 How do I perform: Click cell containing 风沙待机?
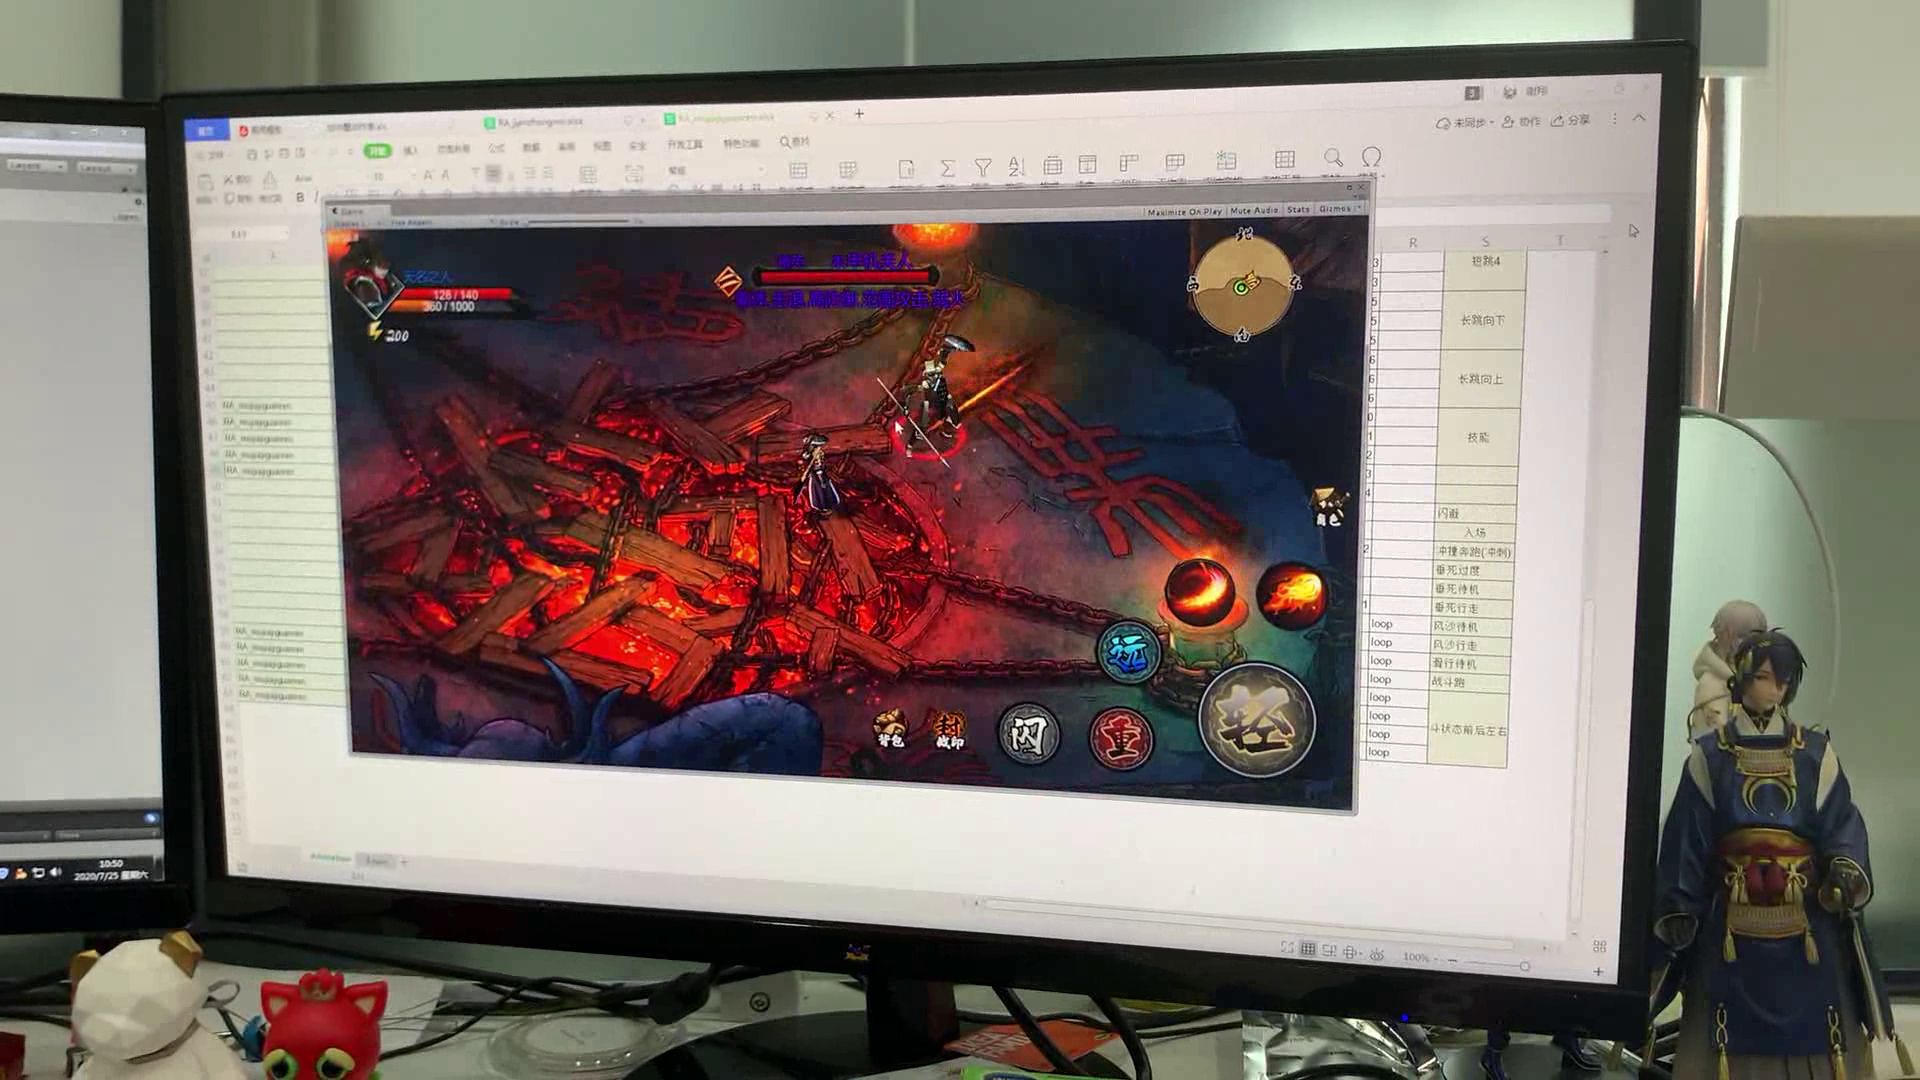coord(1471,626)
